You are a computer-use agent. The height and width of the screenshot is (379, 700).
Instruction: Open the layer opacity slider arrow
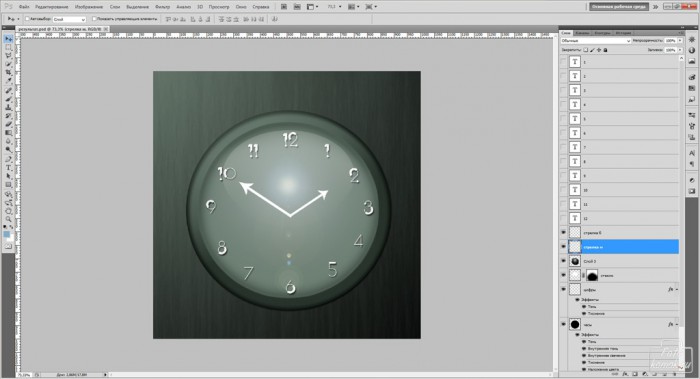tap(680, 41)
